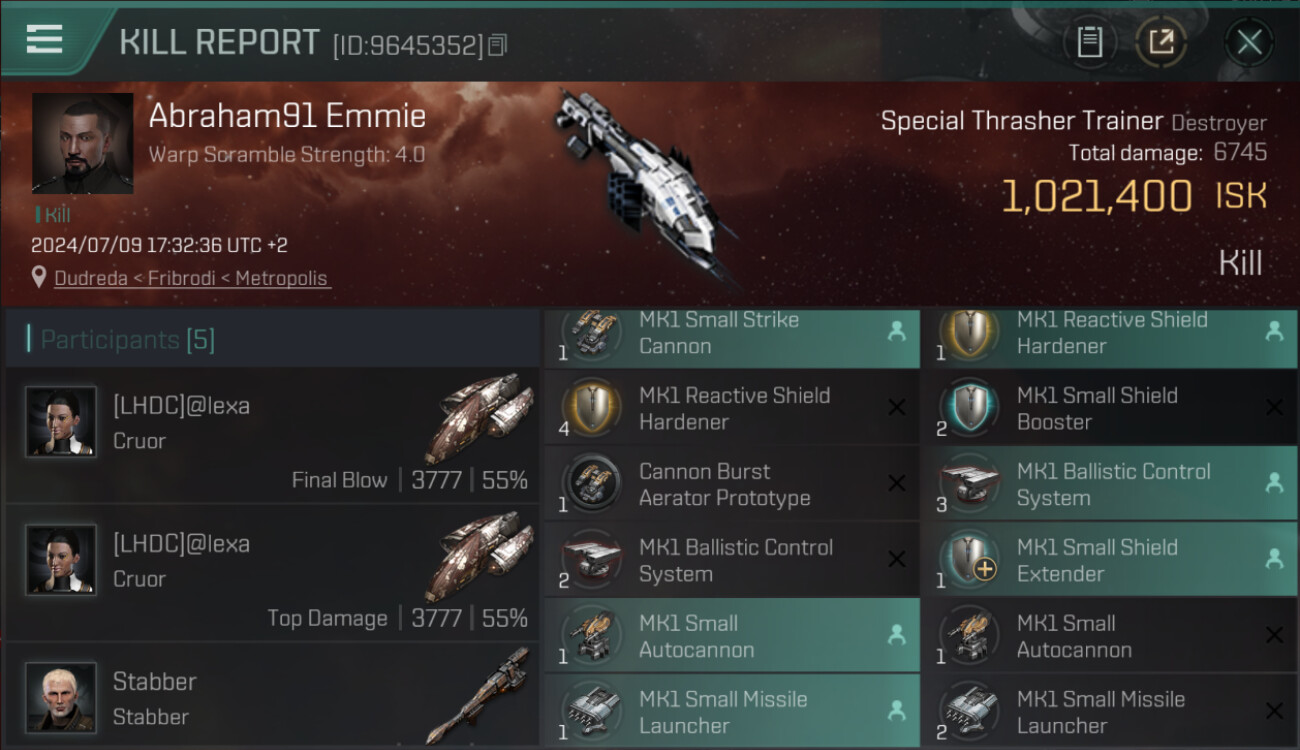Select the MK1 Small Strike Cannon icon
Viewport: 1300px width, 750px height.
[x=590, y=334]
